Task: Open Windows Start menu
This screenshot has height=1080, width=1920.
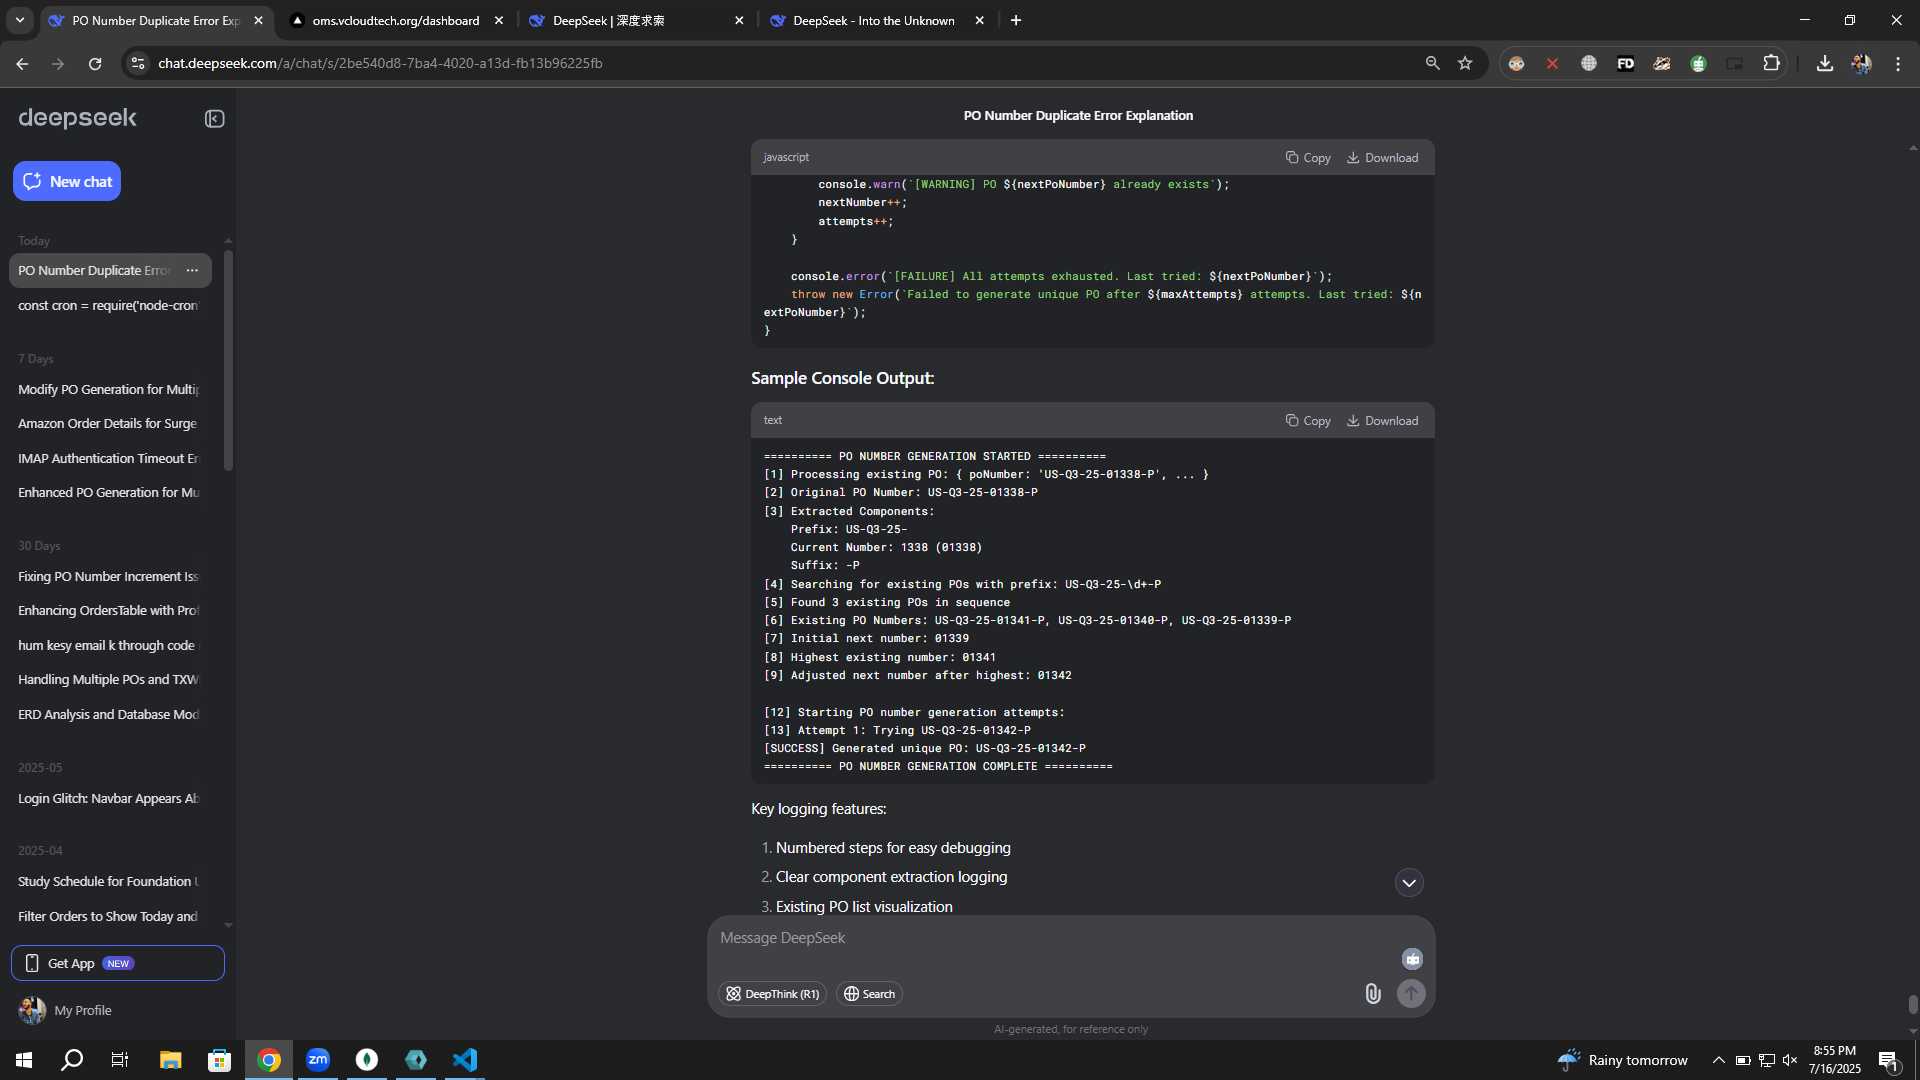Action: (24, 1060)
